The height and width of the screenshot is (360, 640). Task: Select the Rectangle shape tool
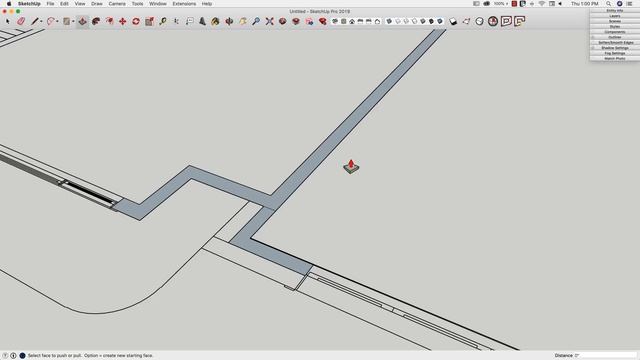(67, 21)
